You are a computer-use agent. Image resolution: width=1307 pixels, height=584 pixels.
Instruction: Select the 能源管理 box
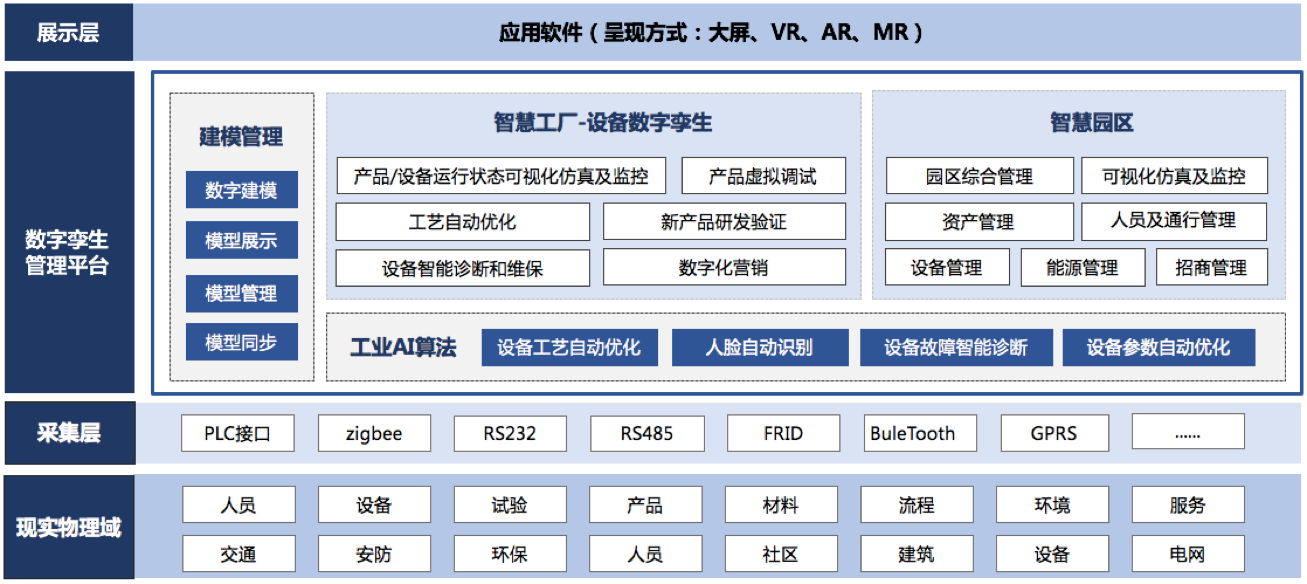click(1082, 268)
